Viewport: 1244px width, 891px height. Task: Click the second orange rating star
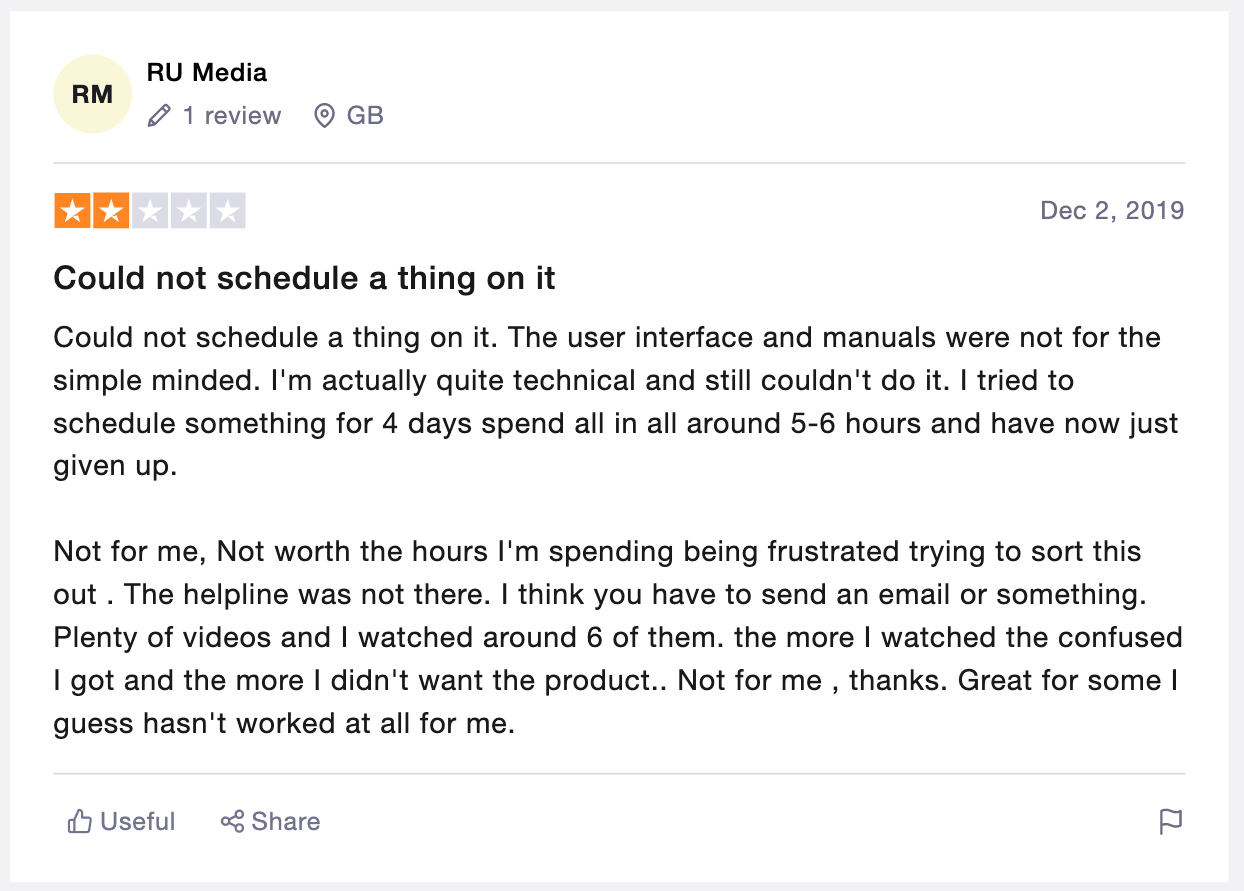point(111,211)
